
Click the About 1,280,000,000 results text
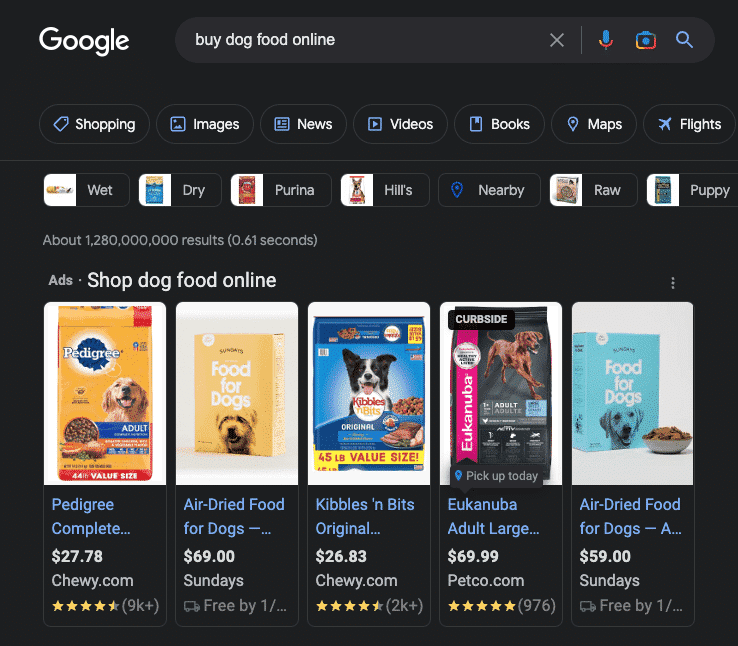coord(180,240)
